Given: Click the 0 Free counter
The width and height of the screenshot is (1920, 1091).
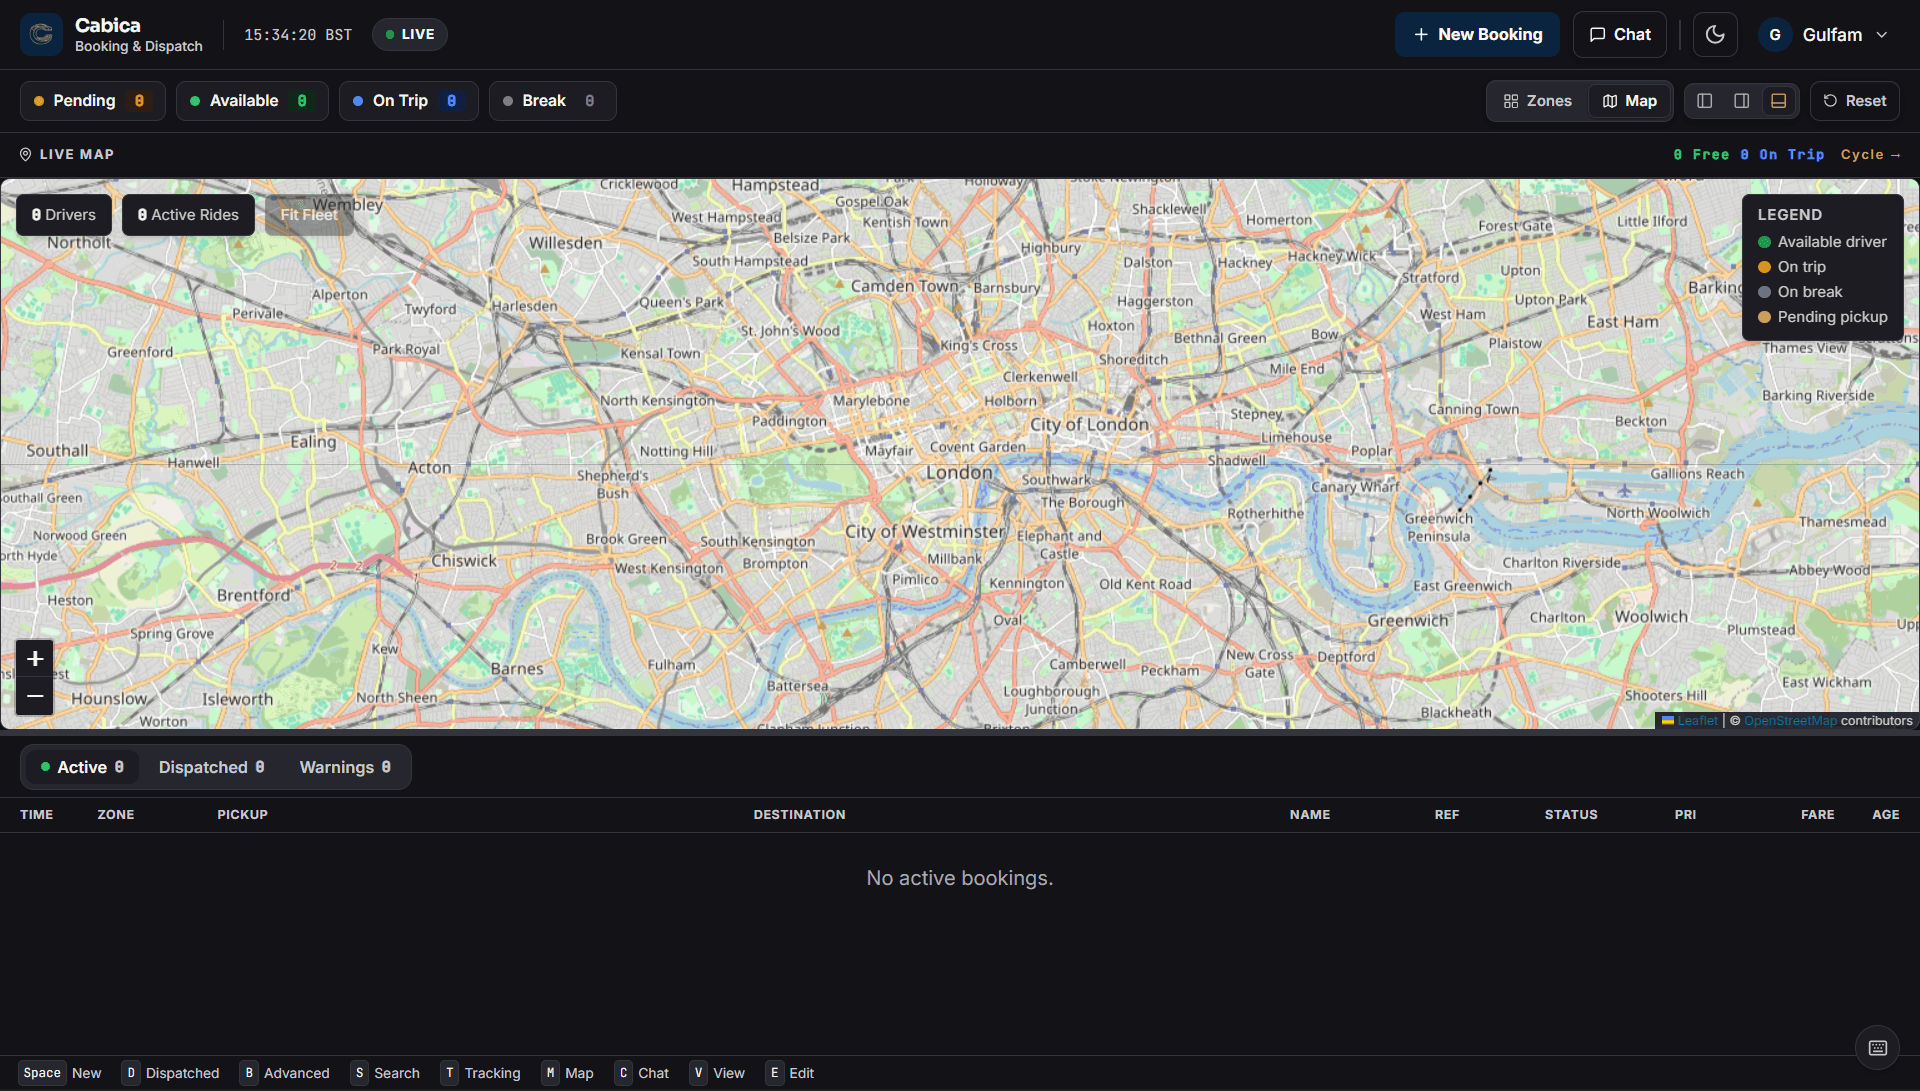Looking at the screenshot, I should pyautogui.click(x=1701, y=155).
